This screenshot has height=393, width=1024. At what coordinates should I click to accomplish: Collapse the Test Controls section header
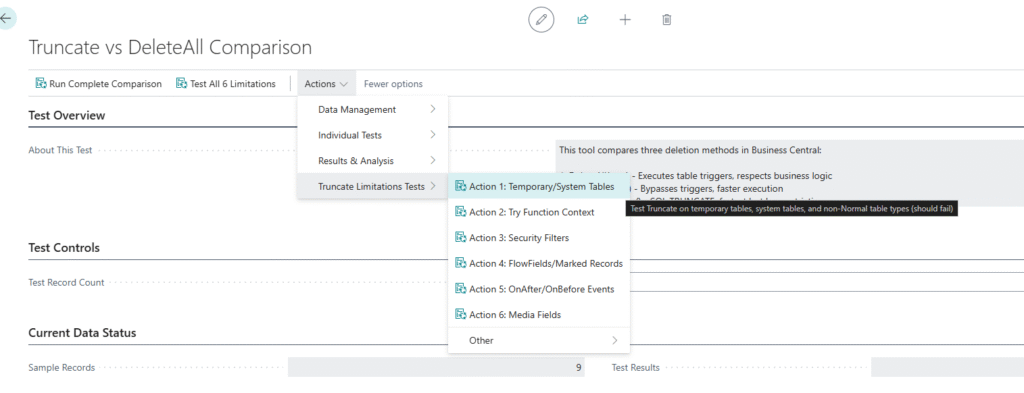pyautogui.click(x=64, y=248)
